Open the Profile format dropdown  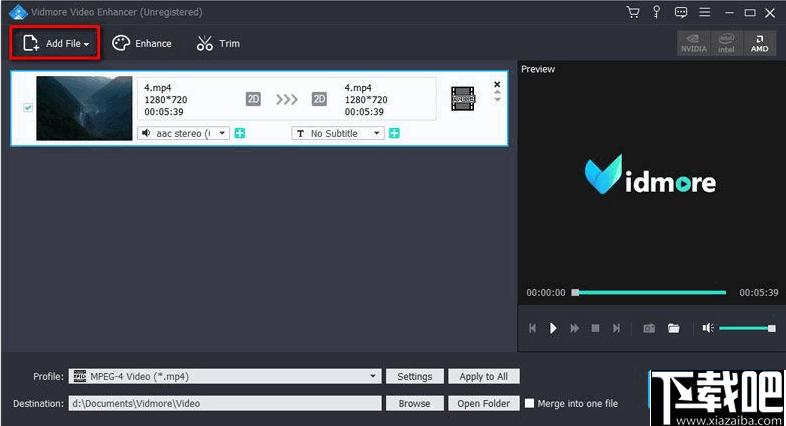coord(225,376)
